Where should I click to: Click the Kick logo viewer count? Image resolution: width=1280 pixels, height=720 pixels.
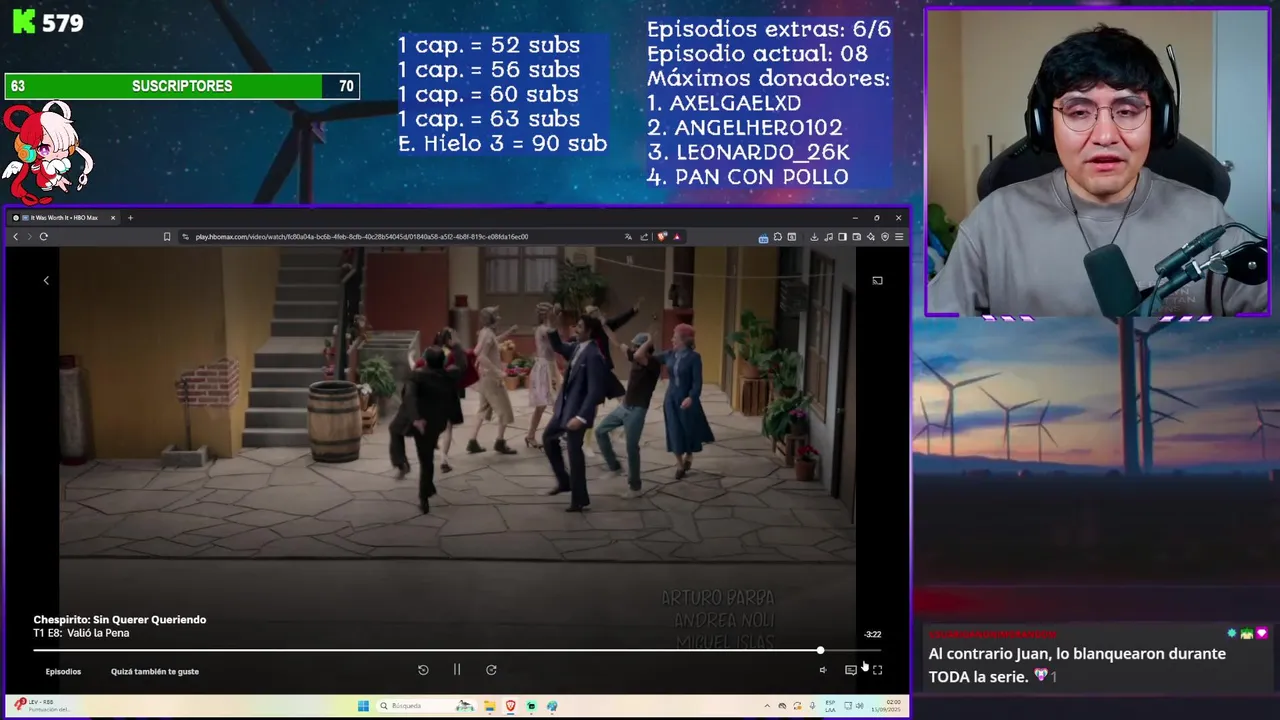click(x=47, y=22)
